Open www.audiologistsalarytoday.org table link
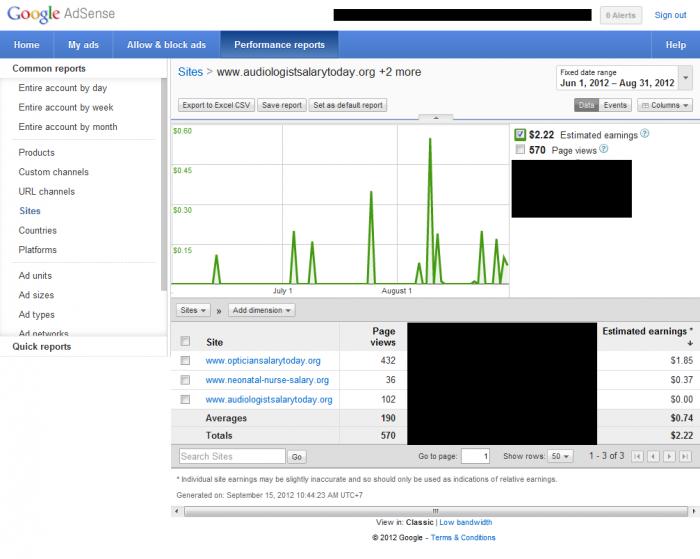The height and width of the screenshot is (559, 700). pos(269,399)
